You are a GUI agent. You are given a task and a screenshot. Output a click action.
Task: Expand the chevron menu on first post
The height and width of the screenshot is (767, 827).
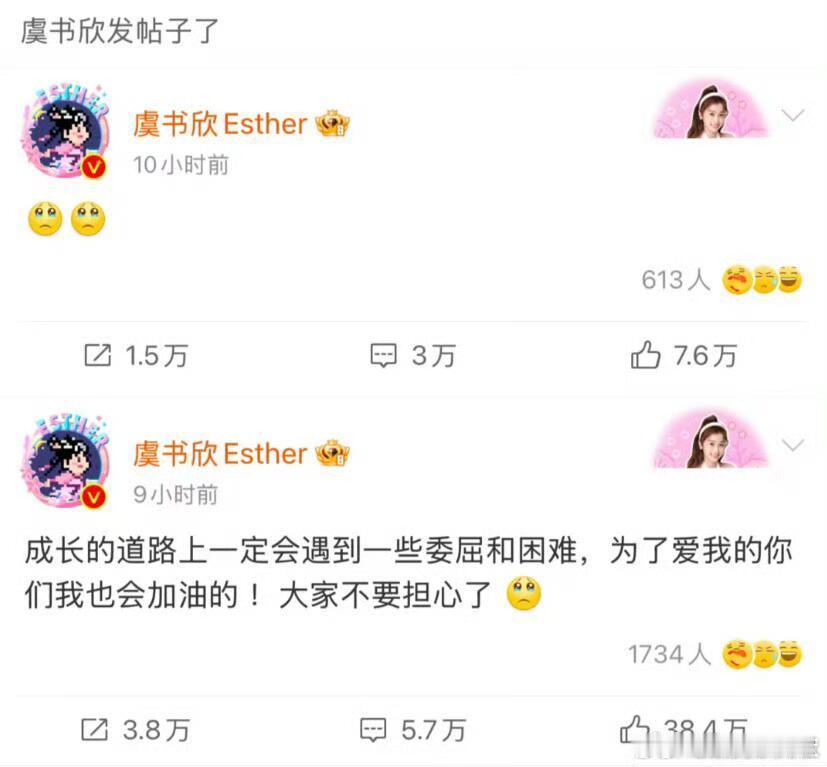tap(793, 115)
